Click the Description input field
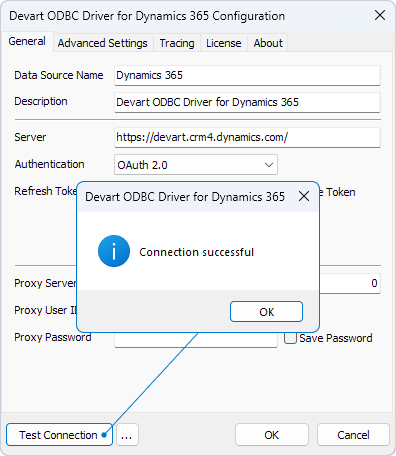Screen dimensions: 396x456 [247, 102]
